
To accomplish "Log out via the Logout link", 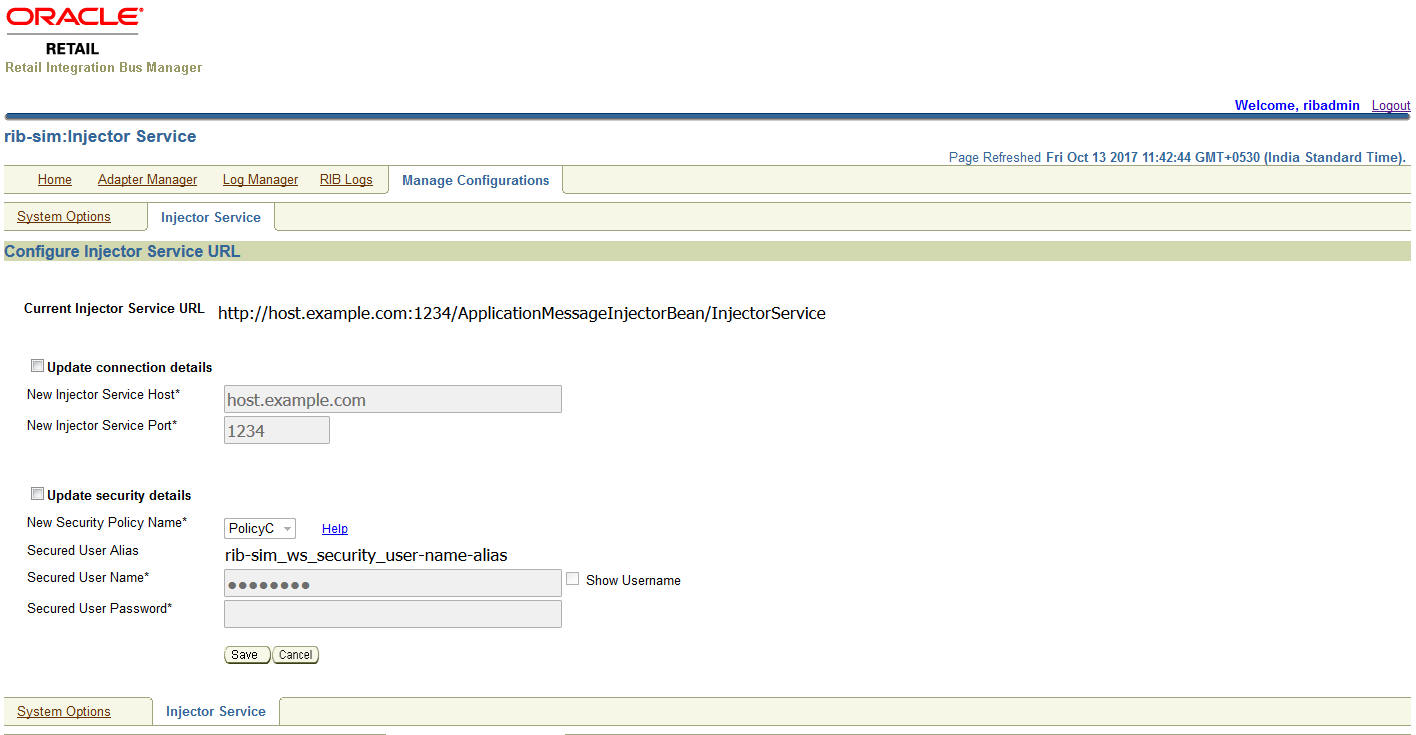I will click(1391, 105).
